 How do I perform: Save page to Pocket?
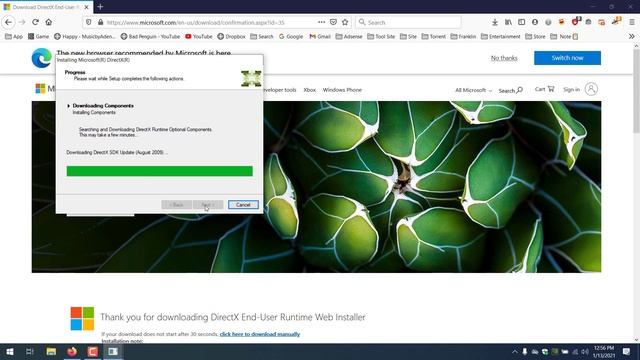point(333,22)
